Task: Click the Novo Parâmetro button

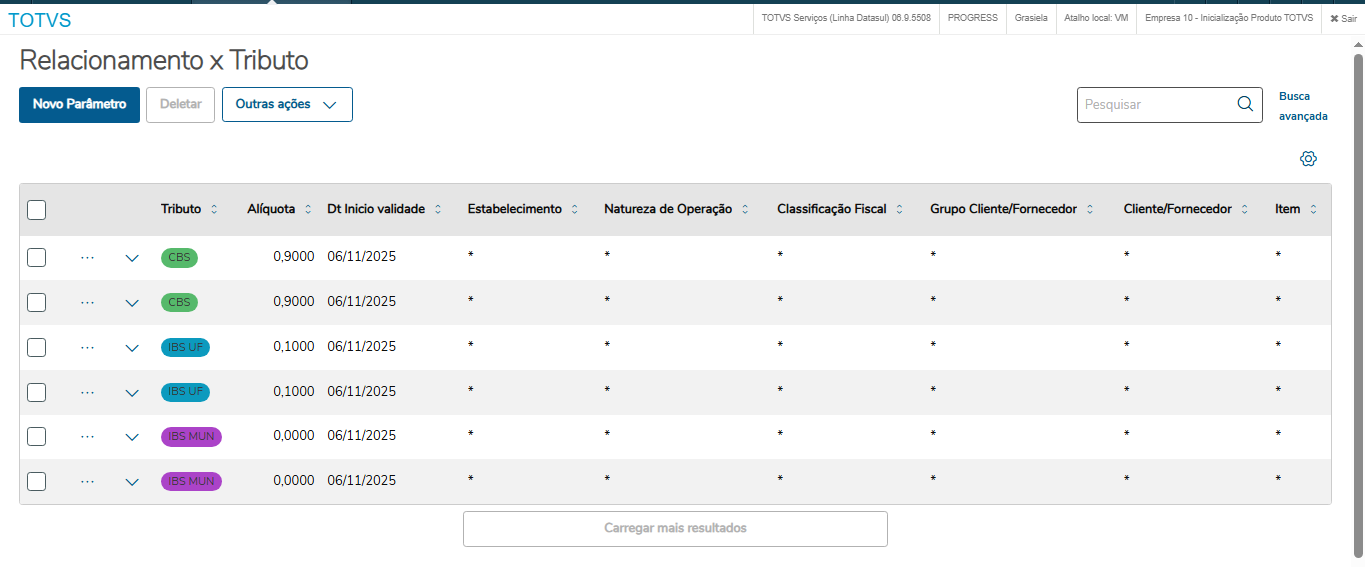Action: click(x=79, y=104)
